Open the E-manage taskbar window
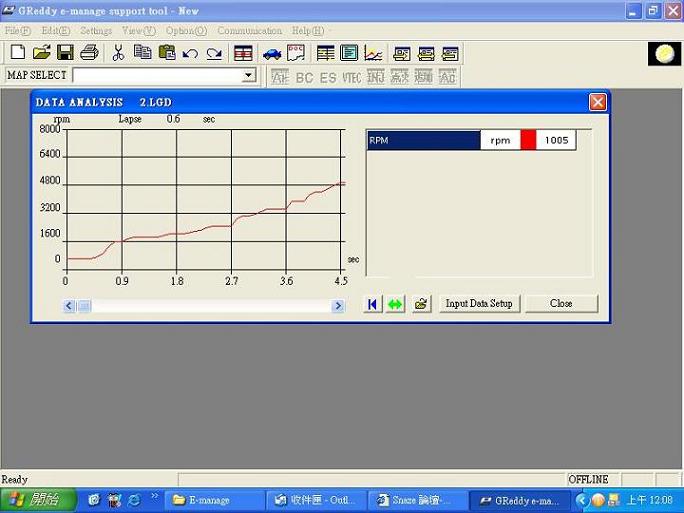684x513 pixels. 210,500
